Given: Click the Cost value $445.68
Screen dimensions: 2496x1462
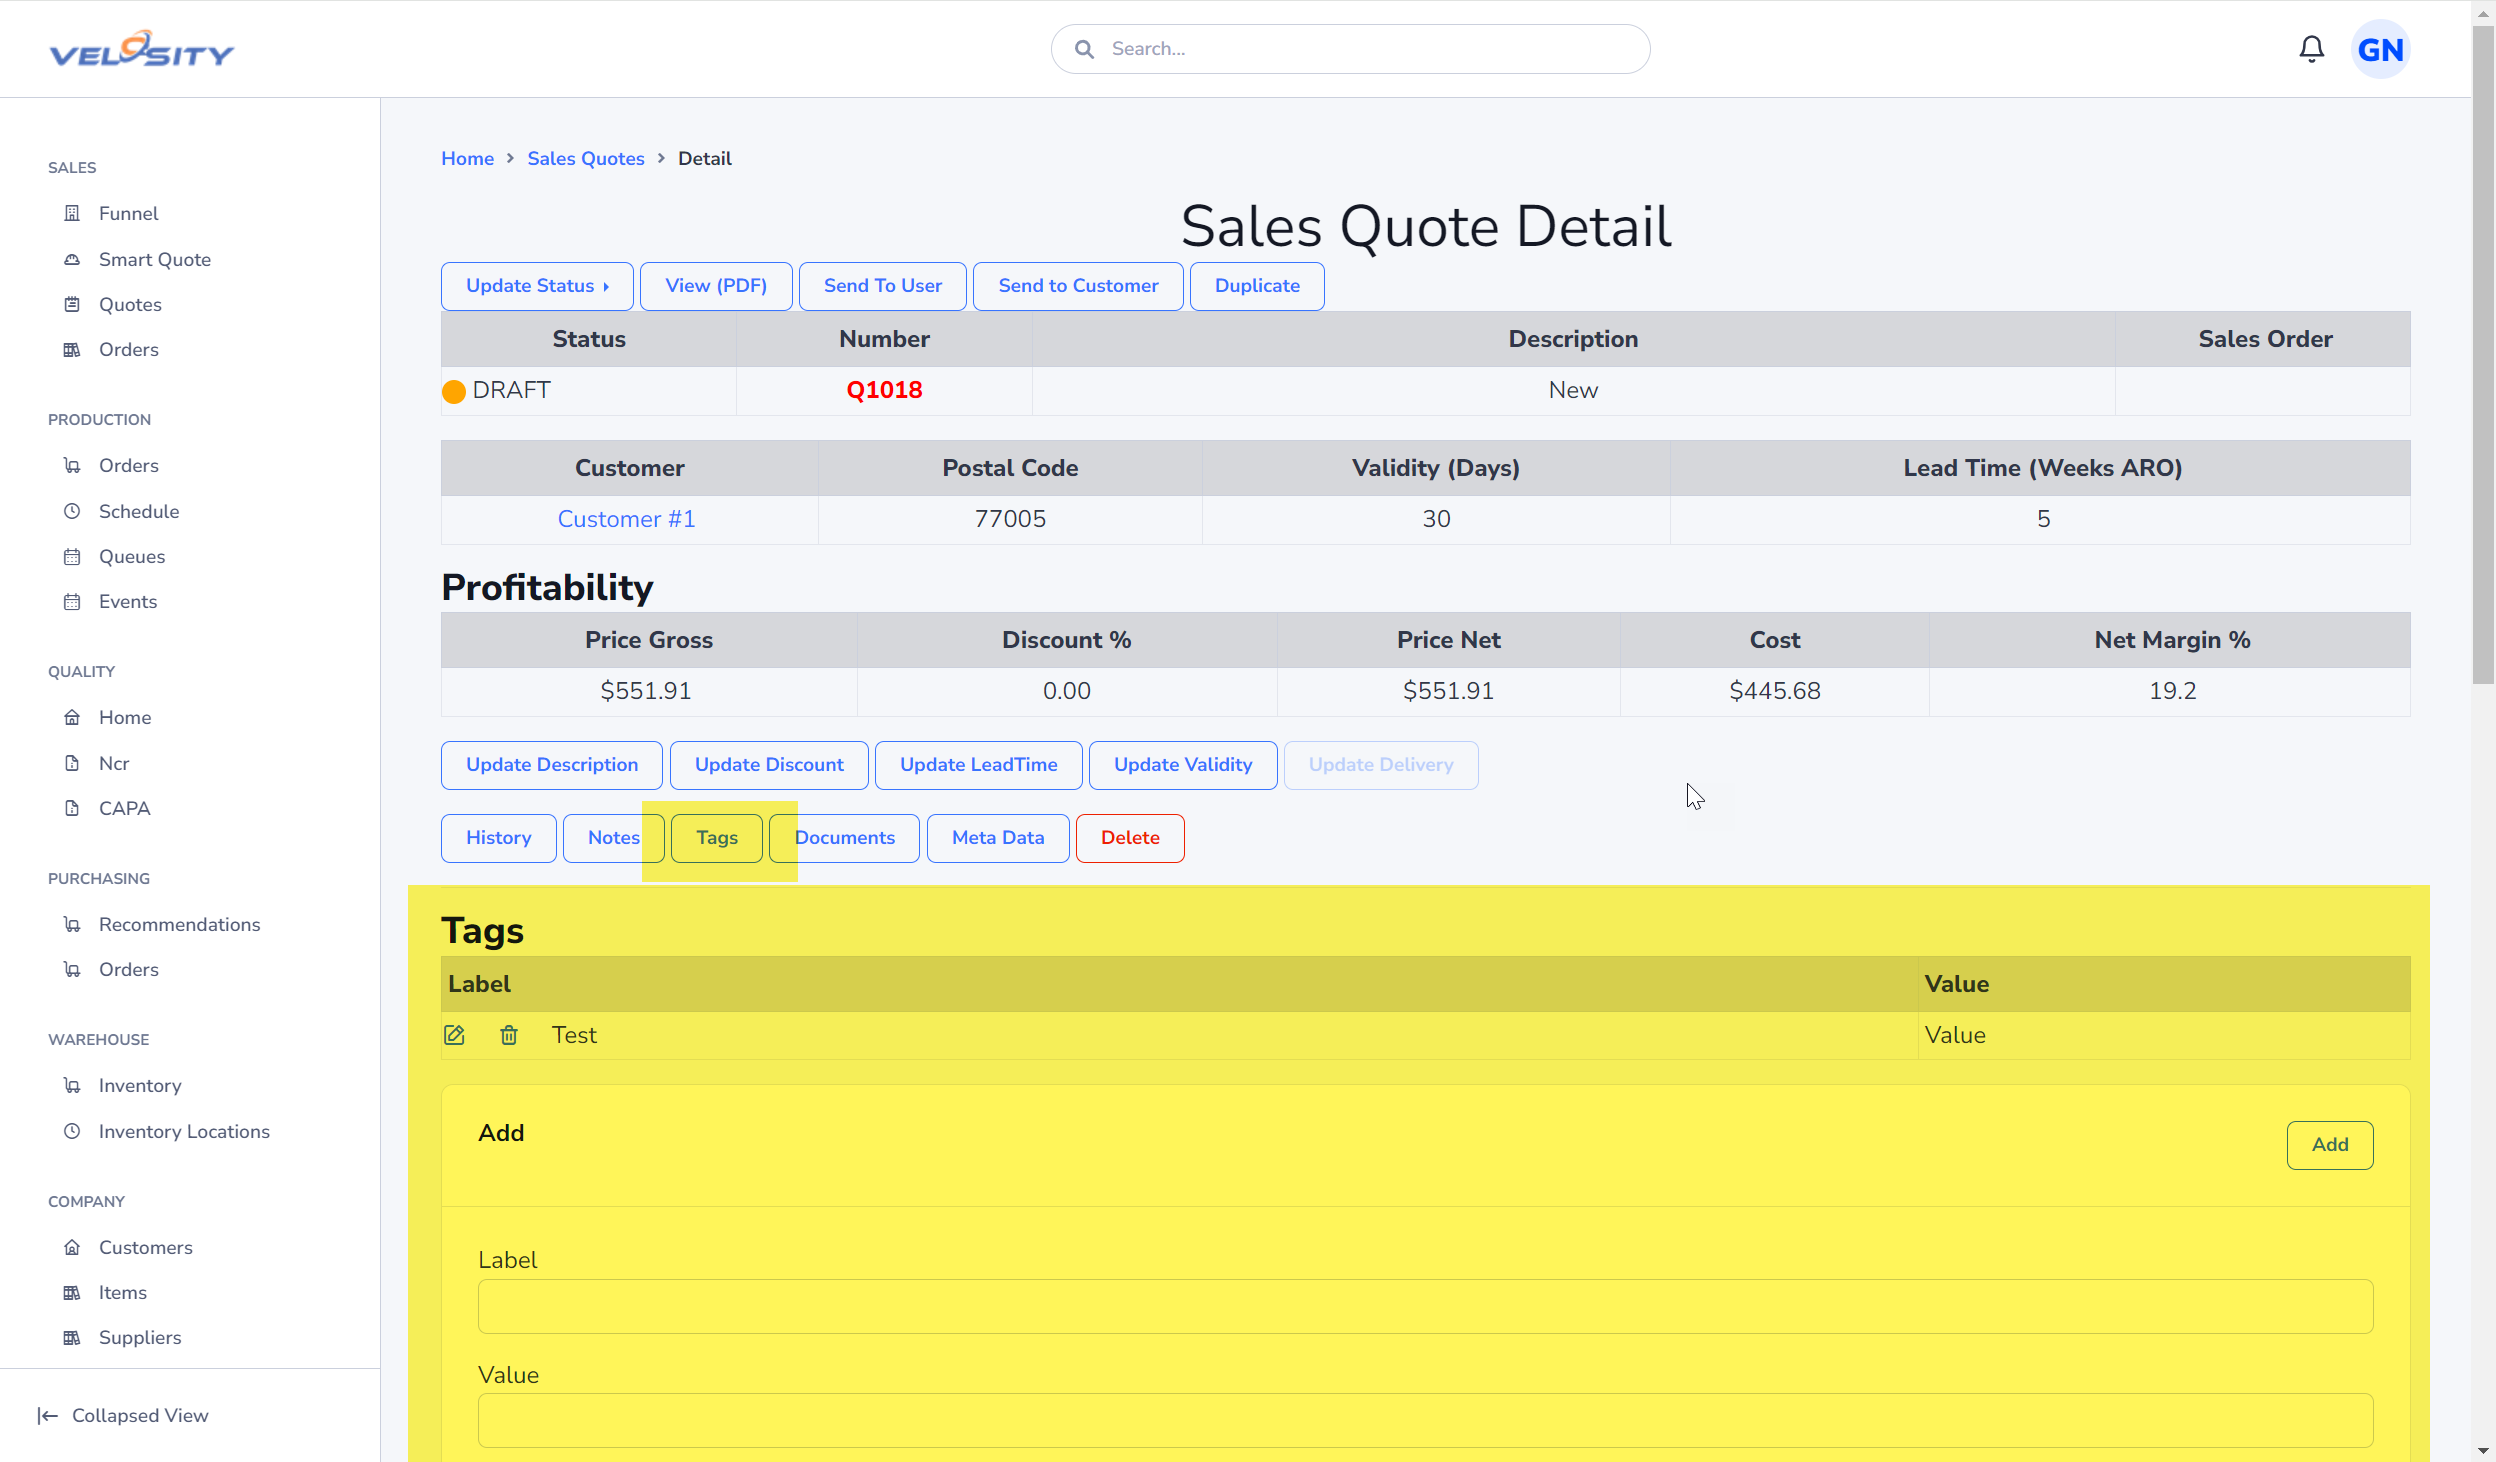Looking at the screenshot, I should point(1774,691).
